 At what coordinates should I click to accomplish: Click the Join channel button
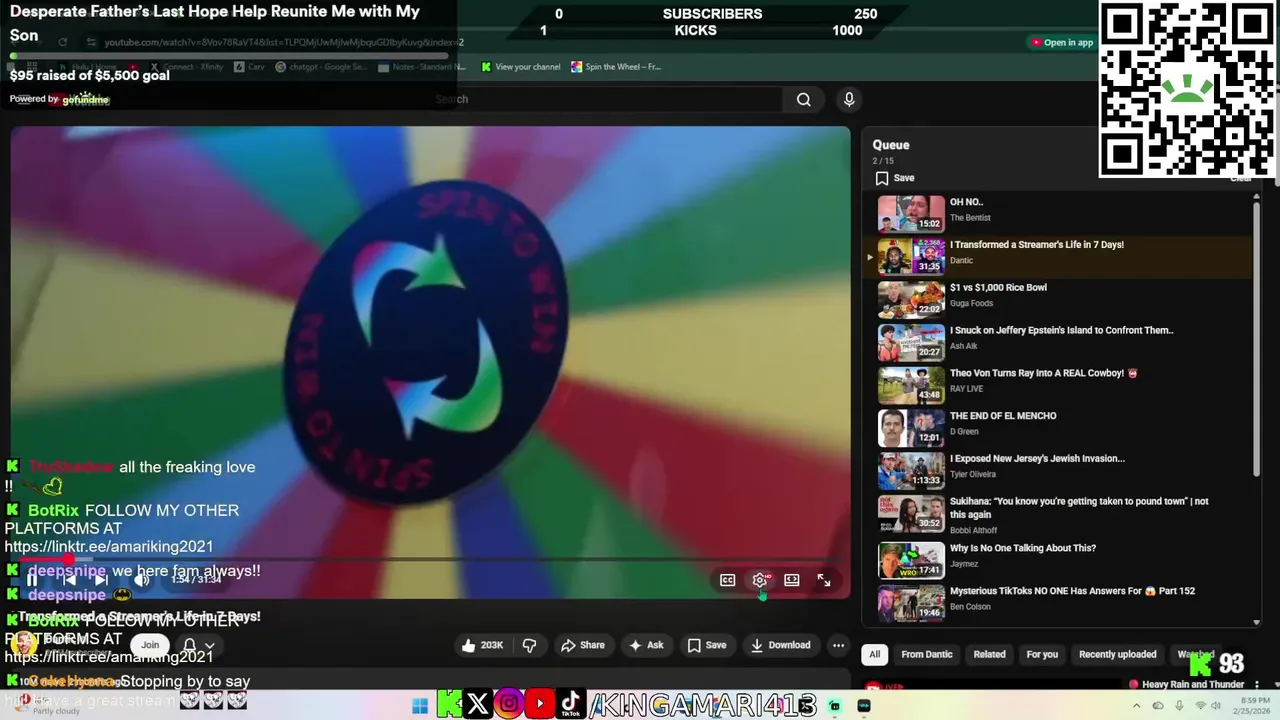point(150,645)
